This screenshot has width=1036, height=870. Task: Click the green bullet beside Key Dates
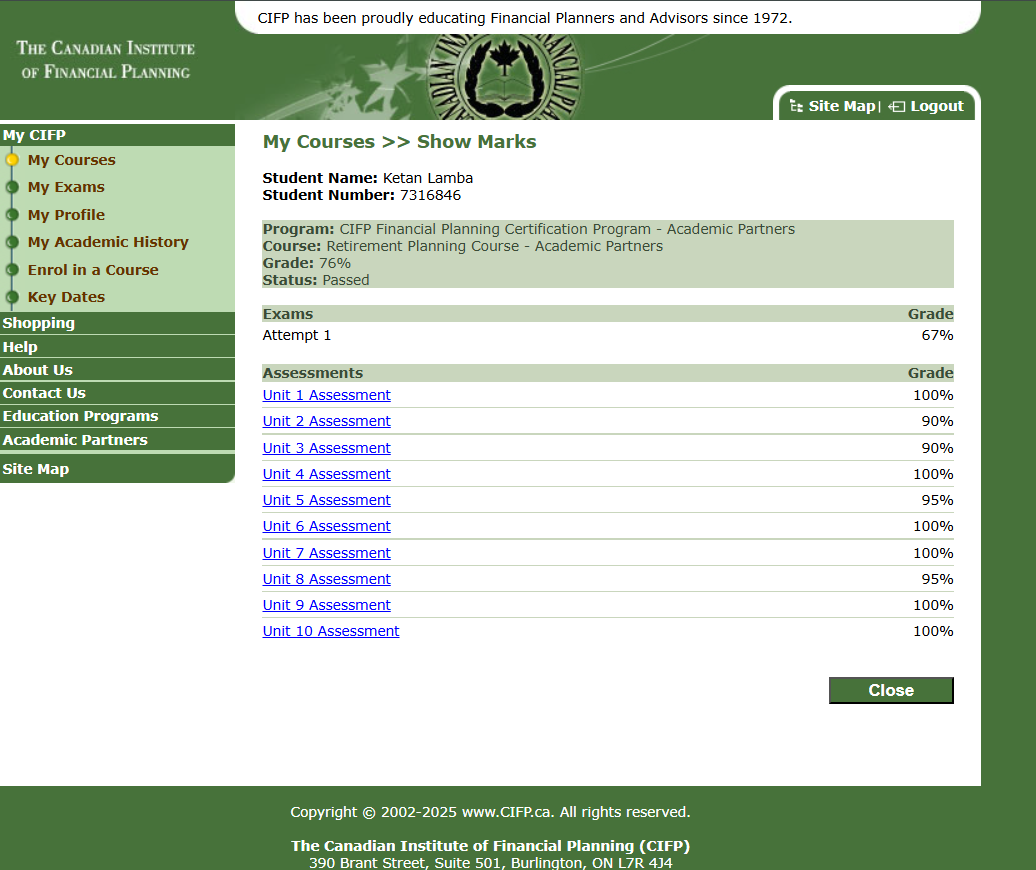12,297
